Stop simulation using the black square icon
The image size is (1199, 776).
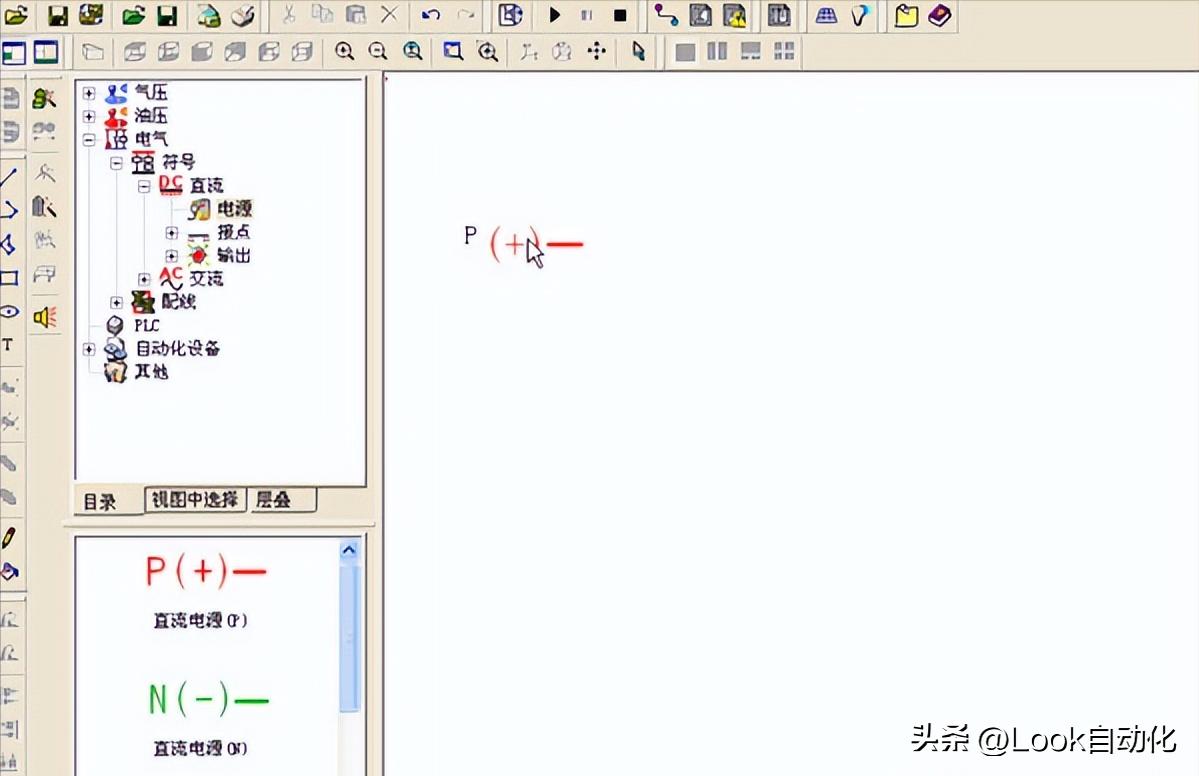pyautogui.click(x=620, y=15)
